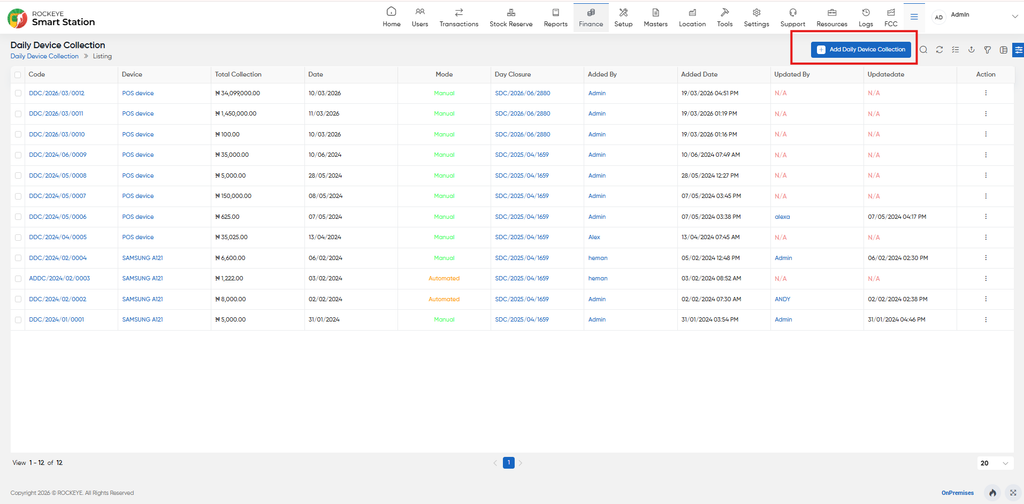This screenshot has width=1024, height=504.
Task: Toggle the select-all checkbox in the header row
Action: click(18, 74)
